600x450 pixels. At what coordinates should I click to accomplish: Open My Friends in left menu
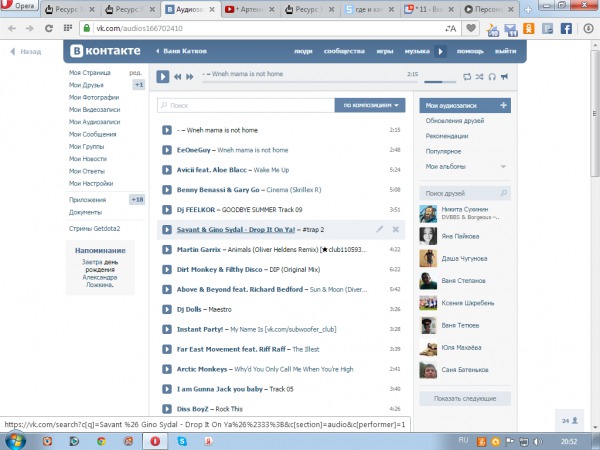86,85
